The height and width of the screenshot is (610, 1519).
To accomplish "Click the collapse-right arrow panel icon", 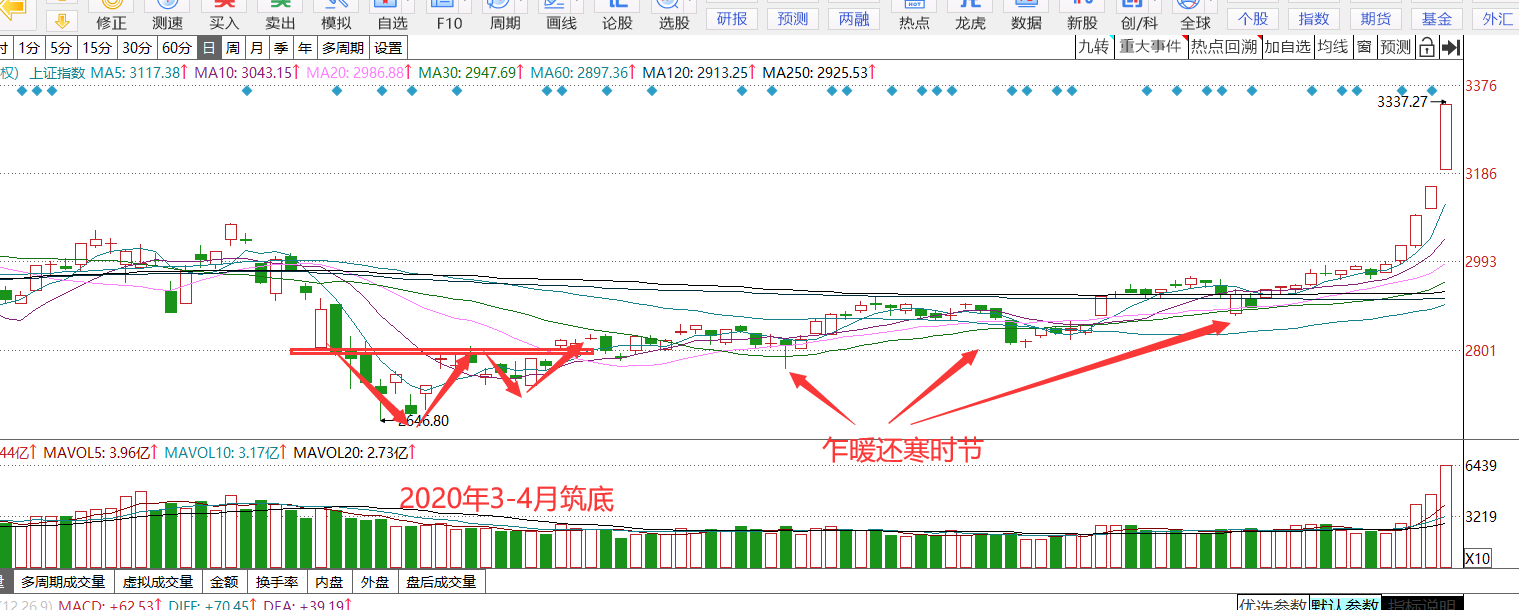I will point(1452,47).
